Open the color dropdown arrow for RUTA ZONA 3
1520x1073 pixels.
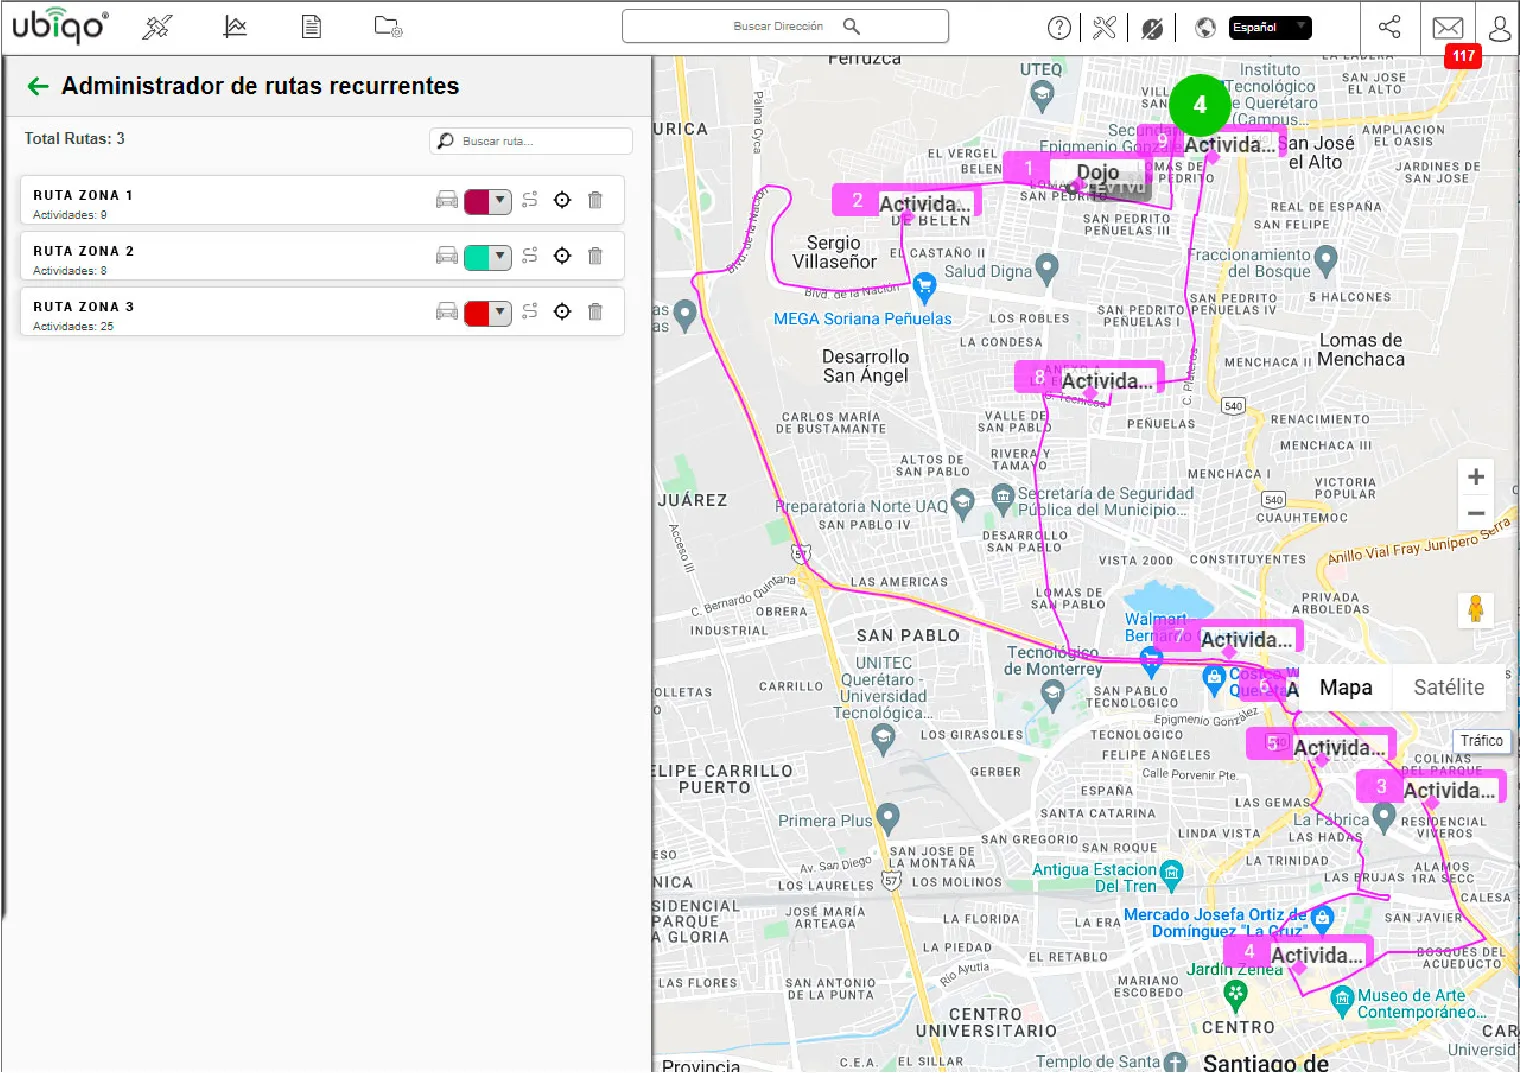click(x=500, y=312)
